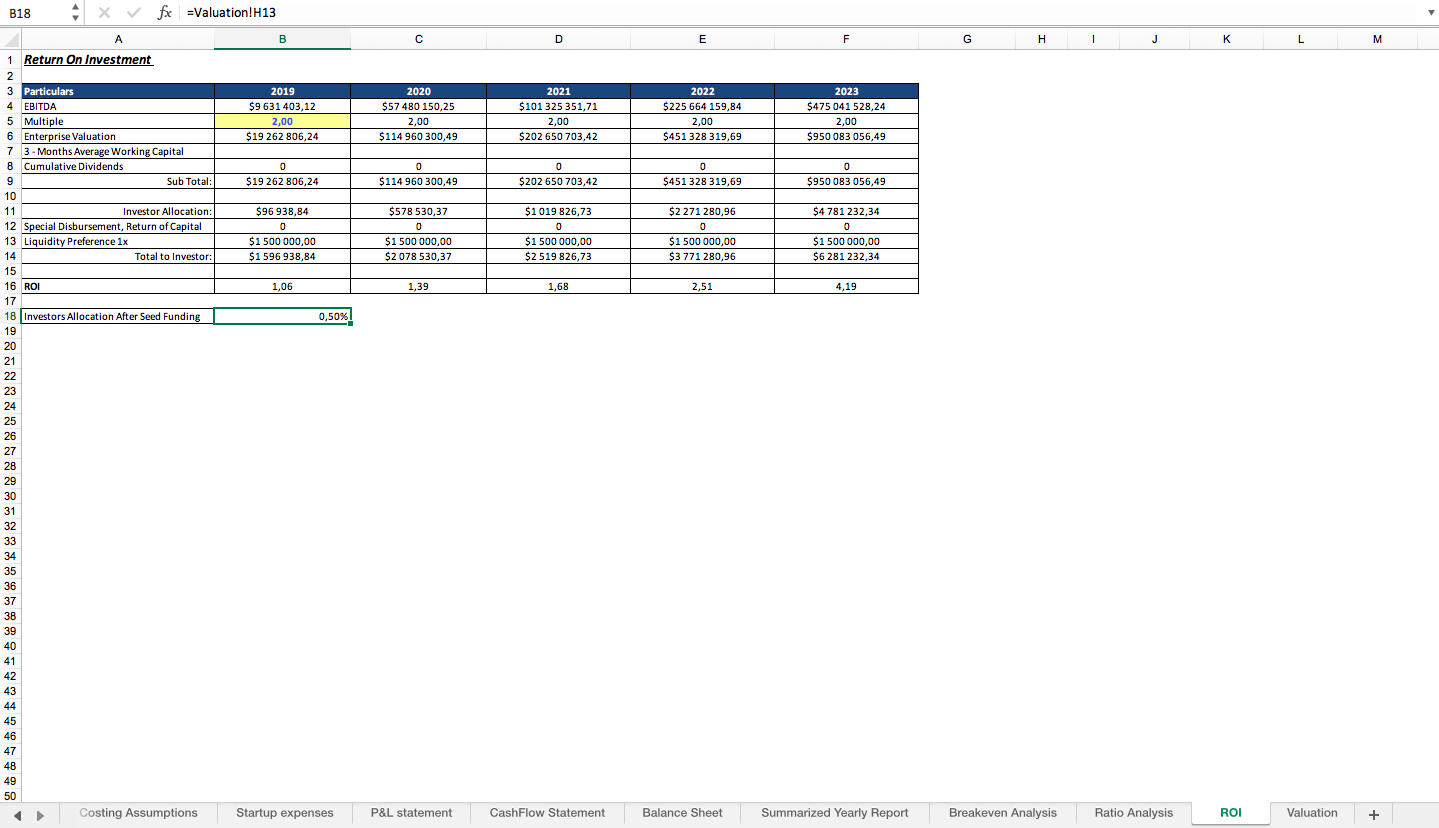Screen dimensions: 1439x828
Task: Select the 2023 ROI value 4,19
Action: click(x=846, y=286)
